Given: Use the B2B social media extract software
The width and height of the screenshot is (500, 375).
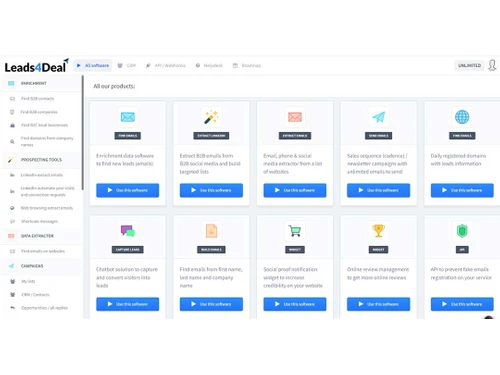Looking at the screenshot, I should [211, 190].
